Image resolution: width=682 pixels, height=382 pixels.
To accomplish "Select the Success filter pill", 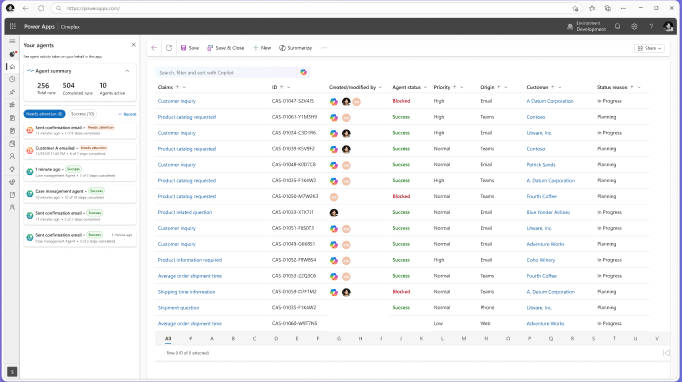I will tap(83, 114).
